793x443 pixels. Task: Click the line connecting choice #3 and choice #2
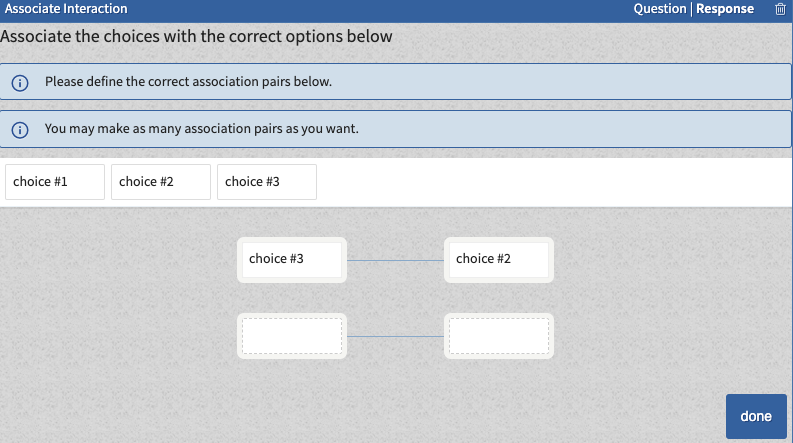(395, 260)
